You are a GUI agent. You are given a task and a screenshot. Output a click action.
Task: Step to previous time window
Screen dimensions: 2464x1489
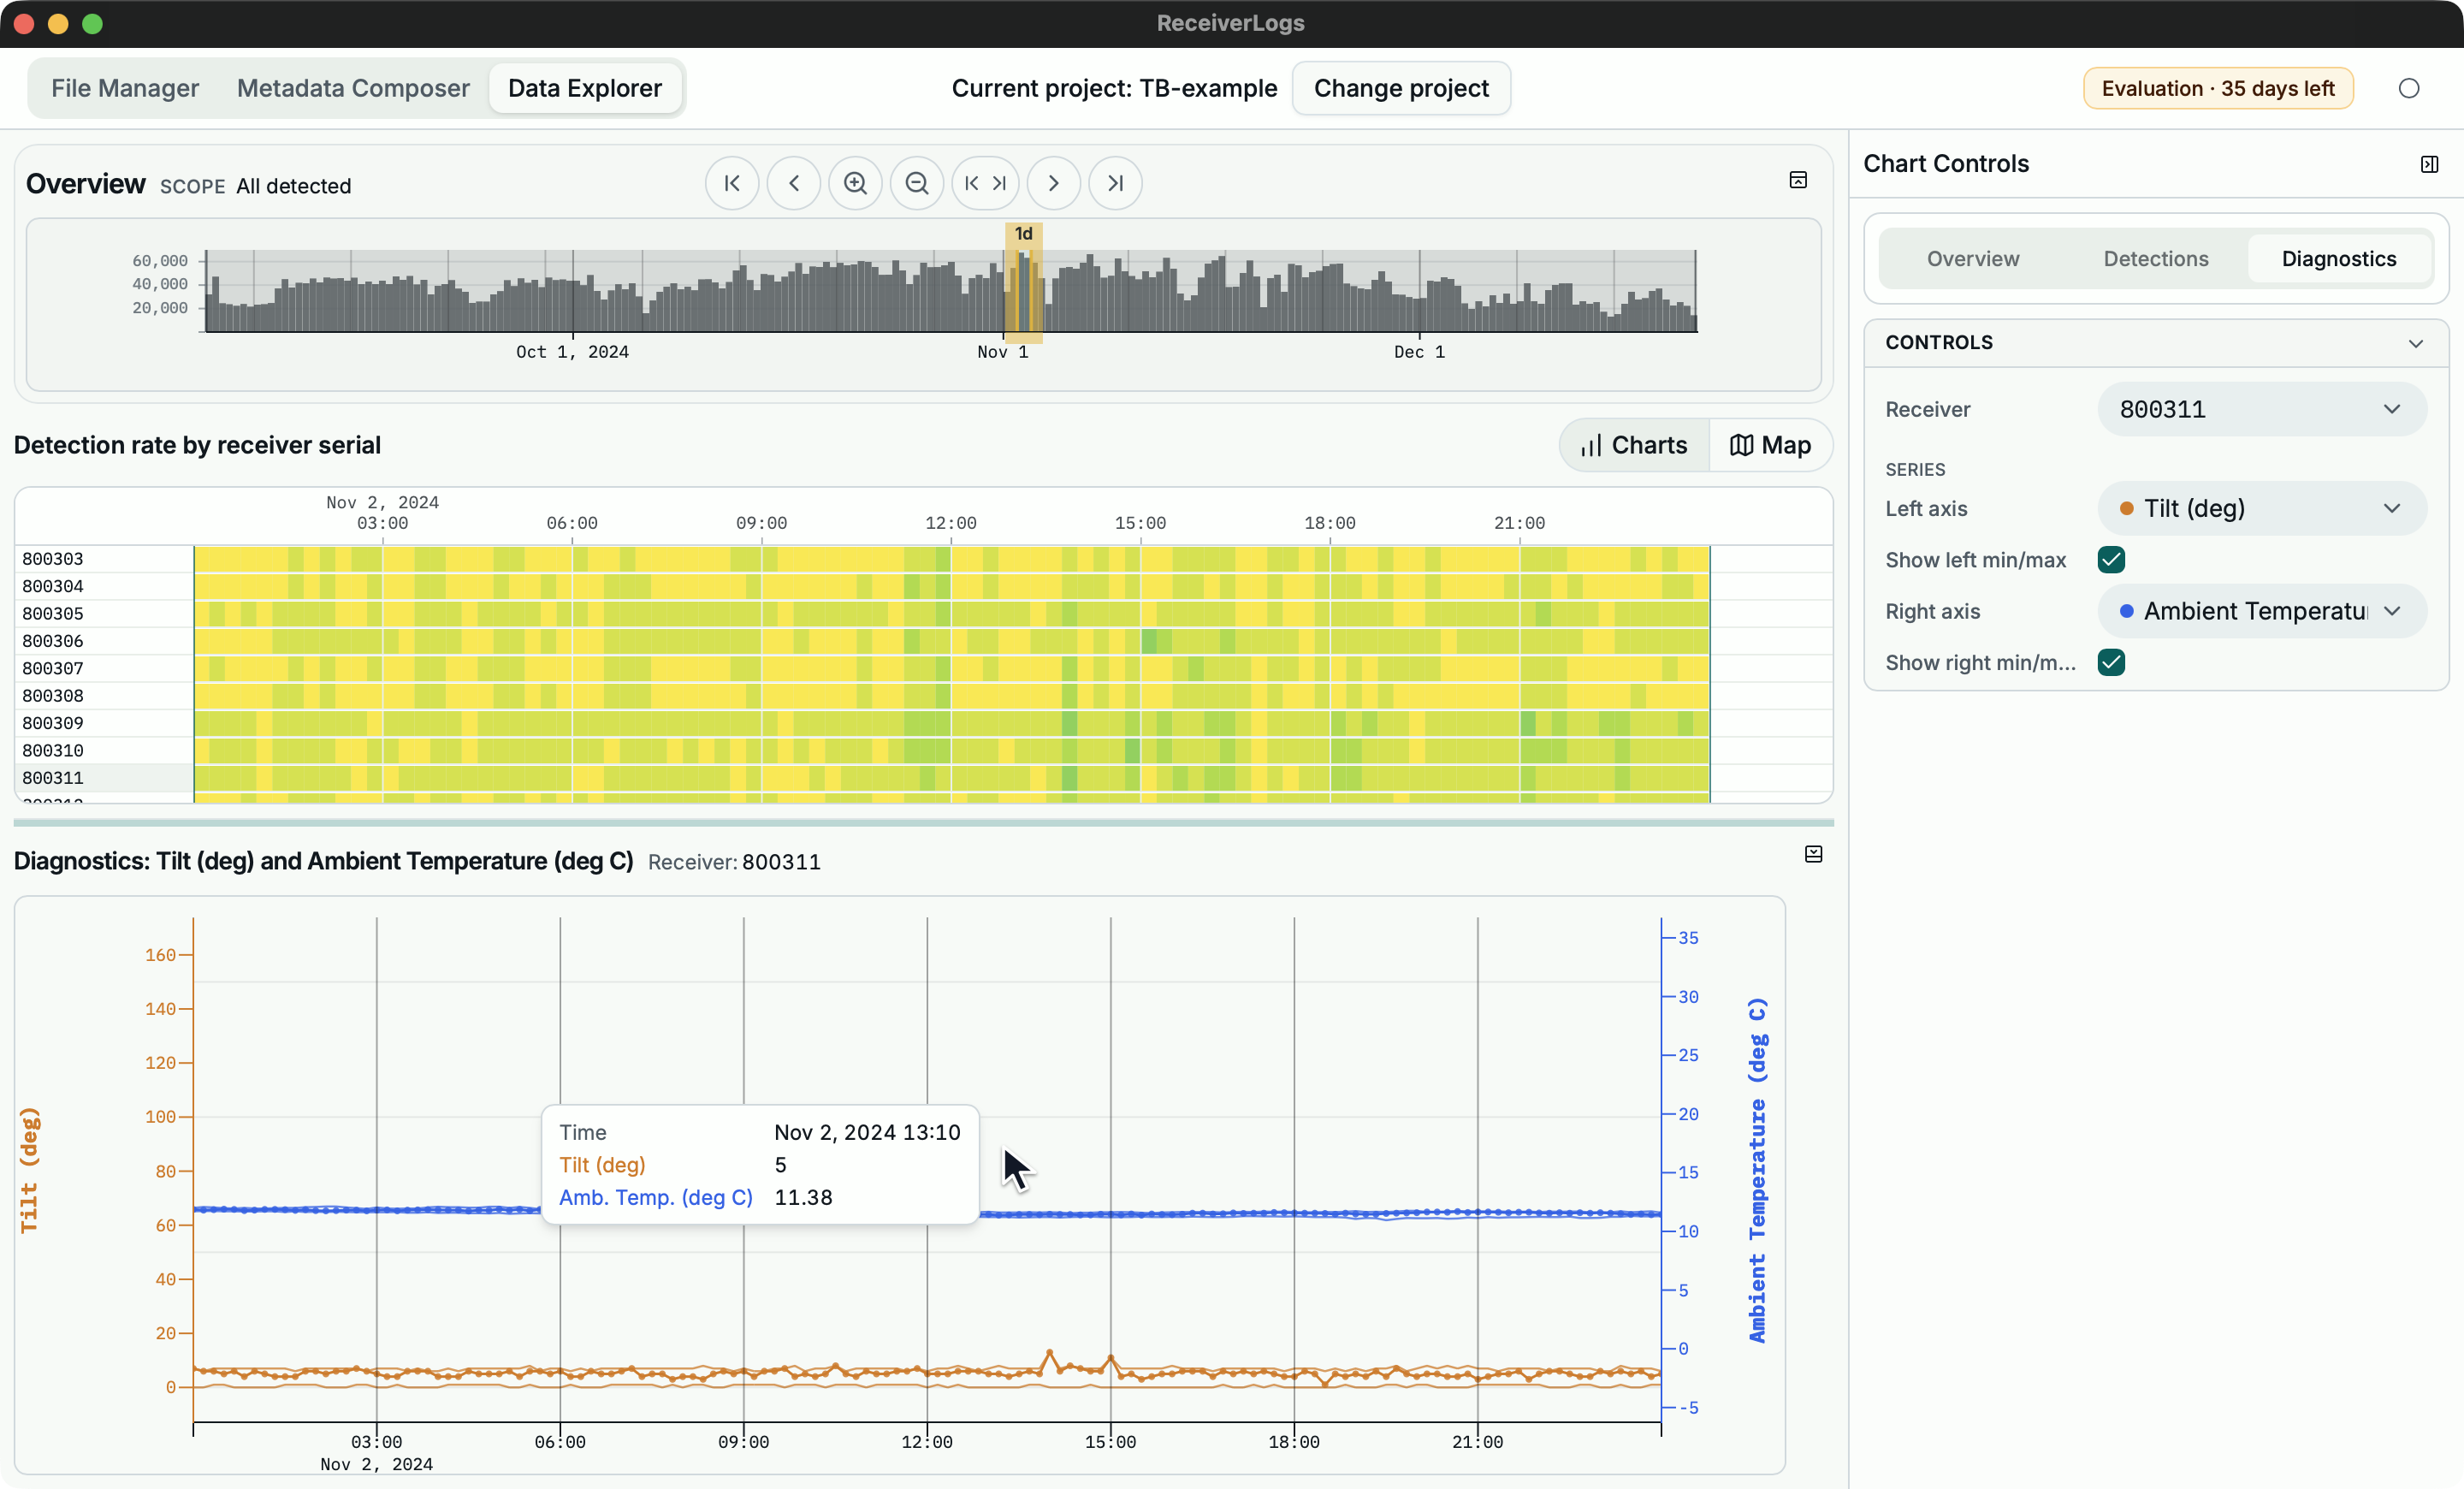tap(794, 183)
